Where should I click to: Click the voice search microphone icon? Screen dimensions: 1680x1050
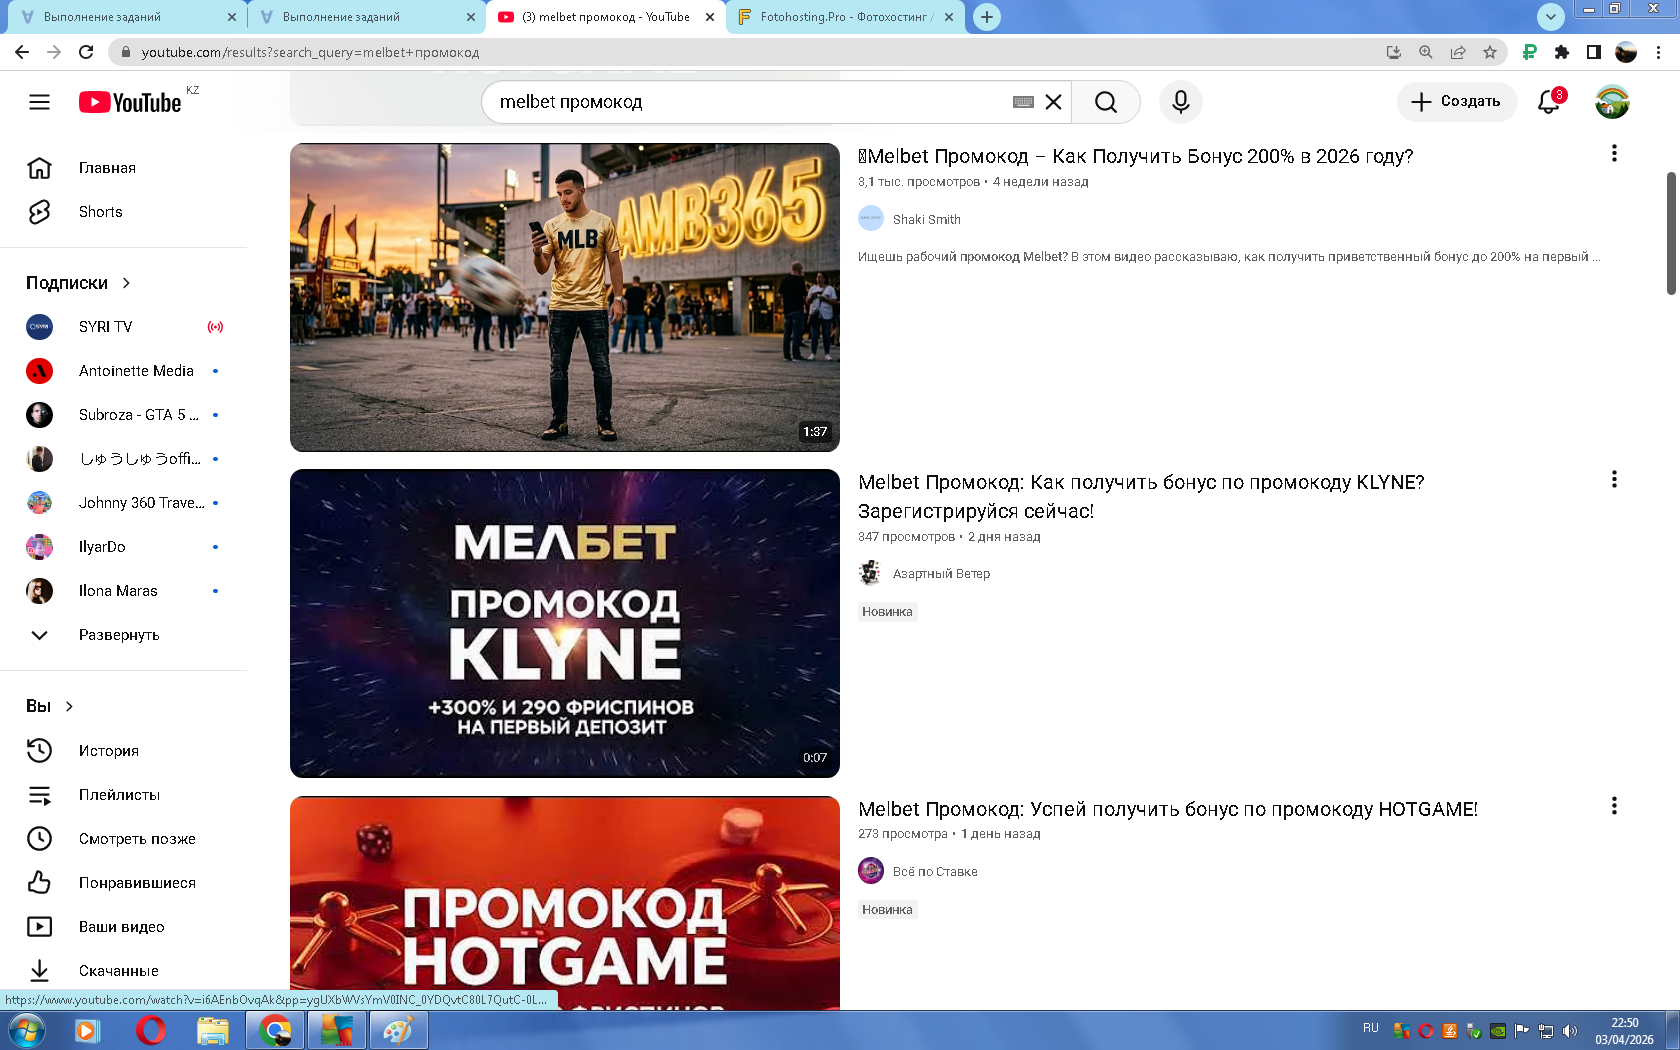click(x=1180, y=102)
